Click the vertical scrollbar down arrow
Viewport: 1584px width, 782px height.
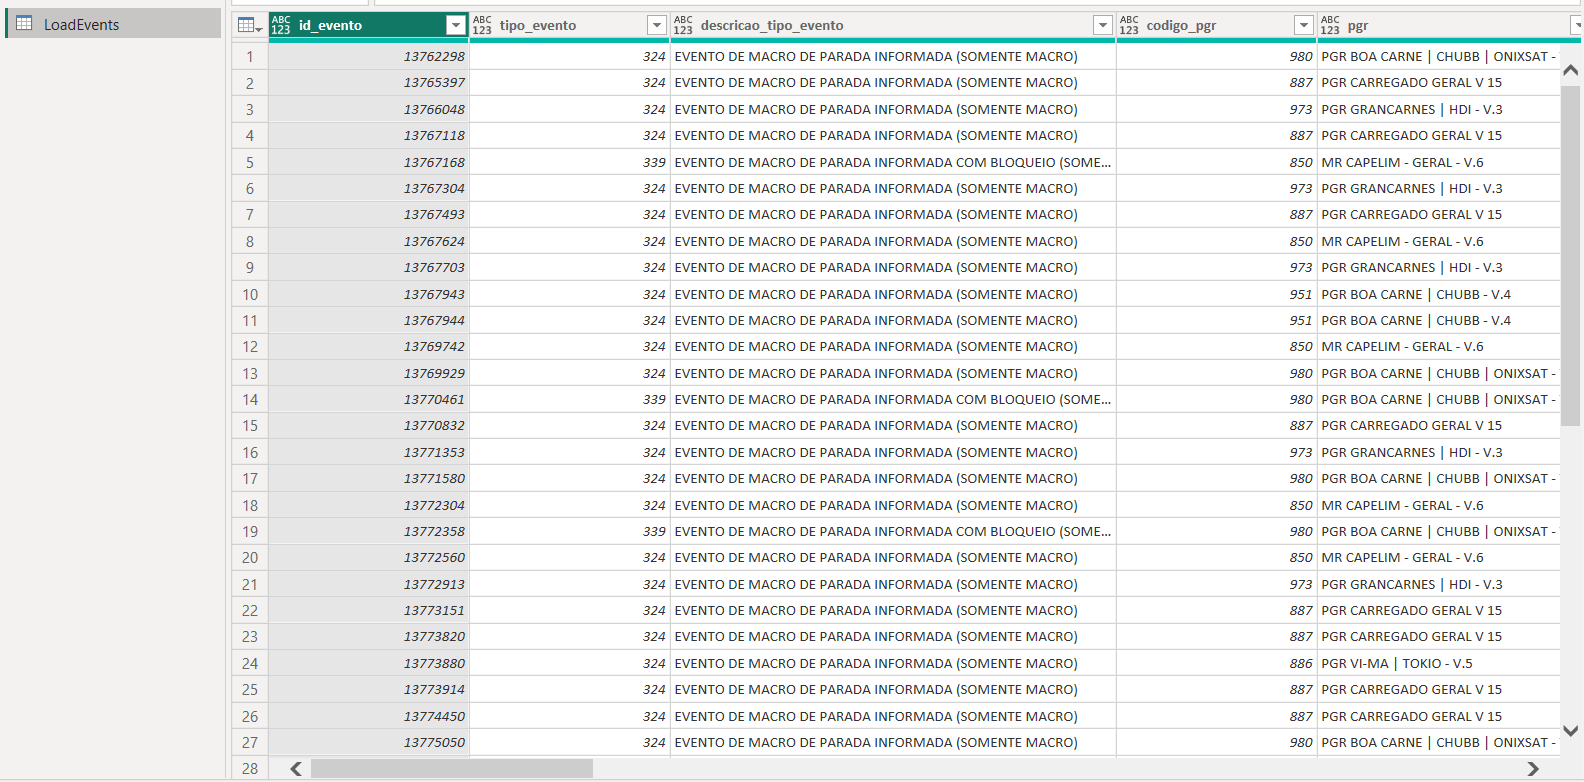1571,731
